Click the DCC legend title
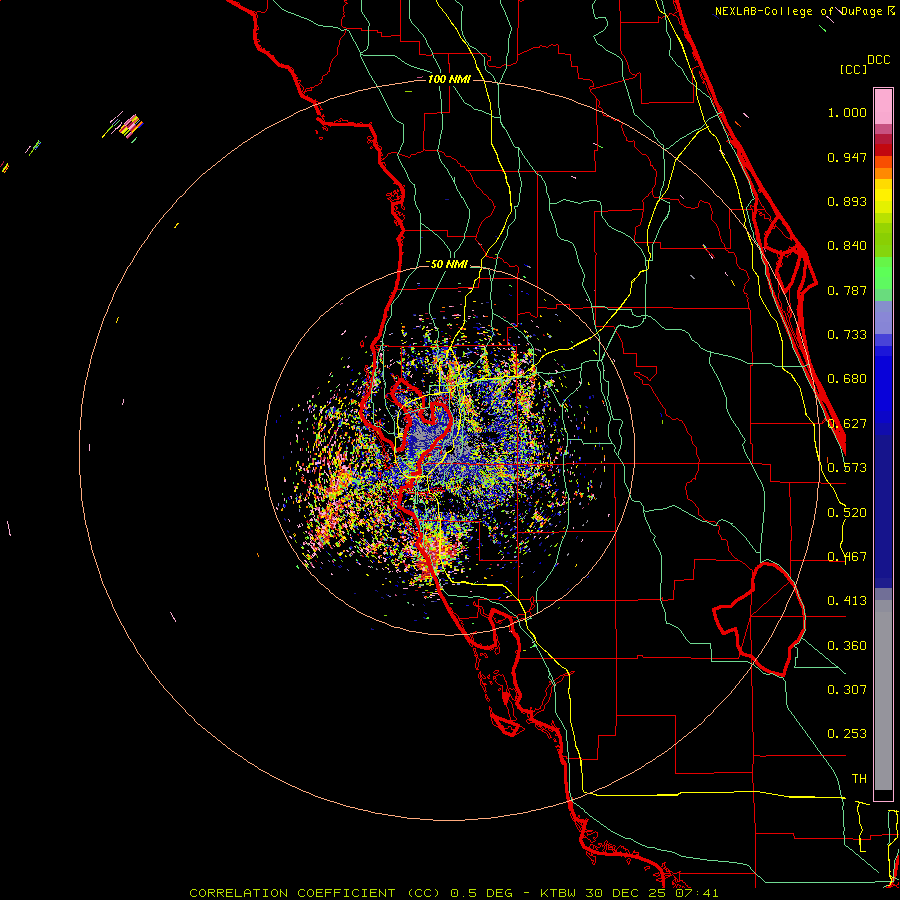900x900 pixels. [x=878, y=60]
